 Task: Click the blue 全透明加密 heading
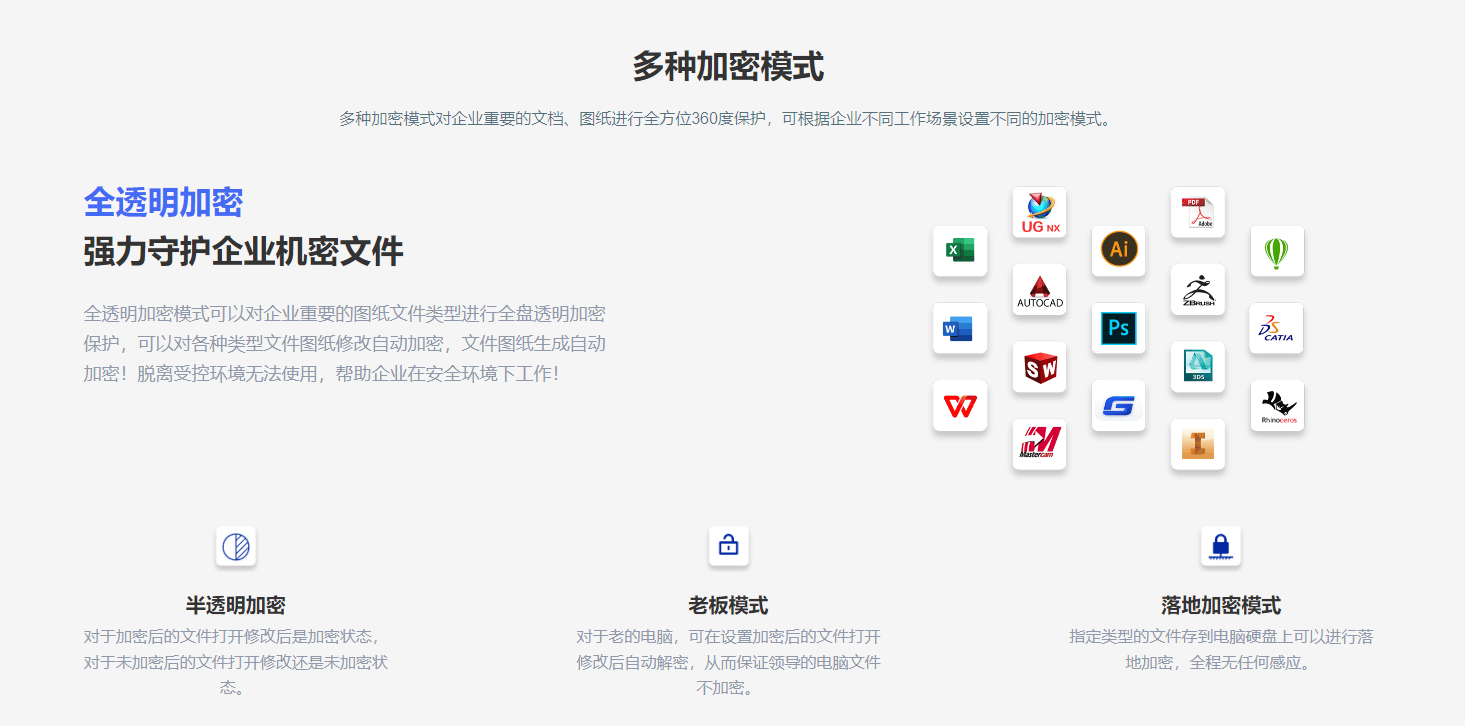point(163,203)
